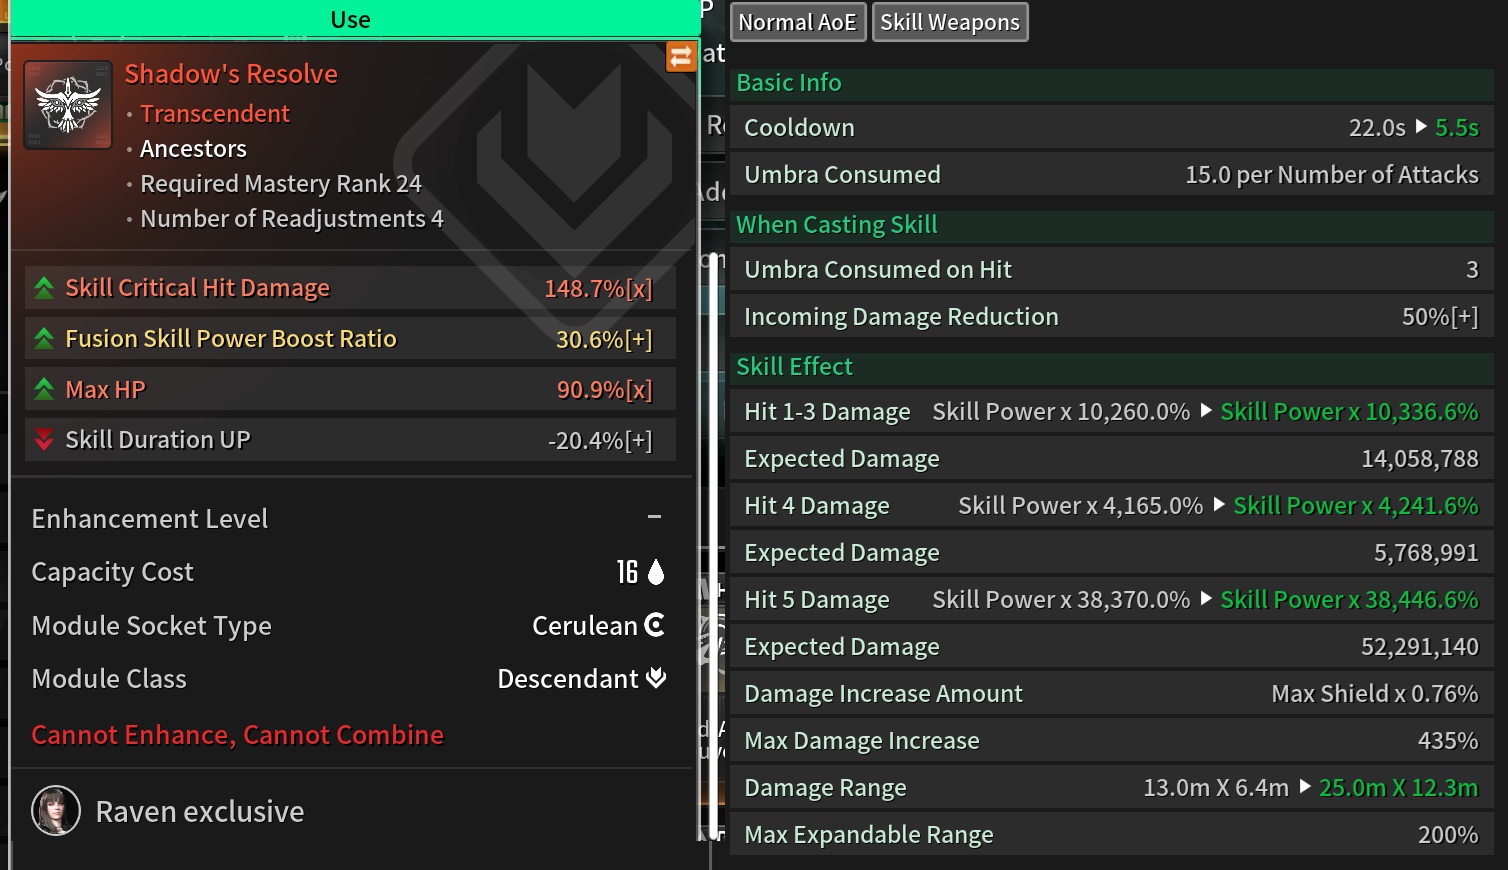1508x870 pixels.
Task: Select the Shadow's Resolve module title
Action: point(231,74)
